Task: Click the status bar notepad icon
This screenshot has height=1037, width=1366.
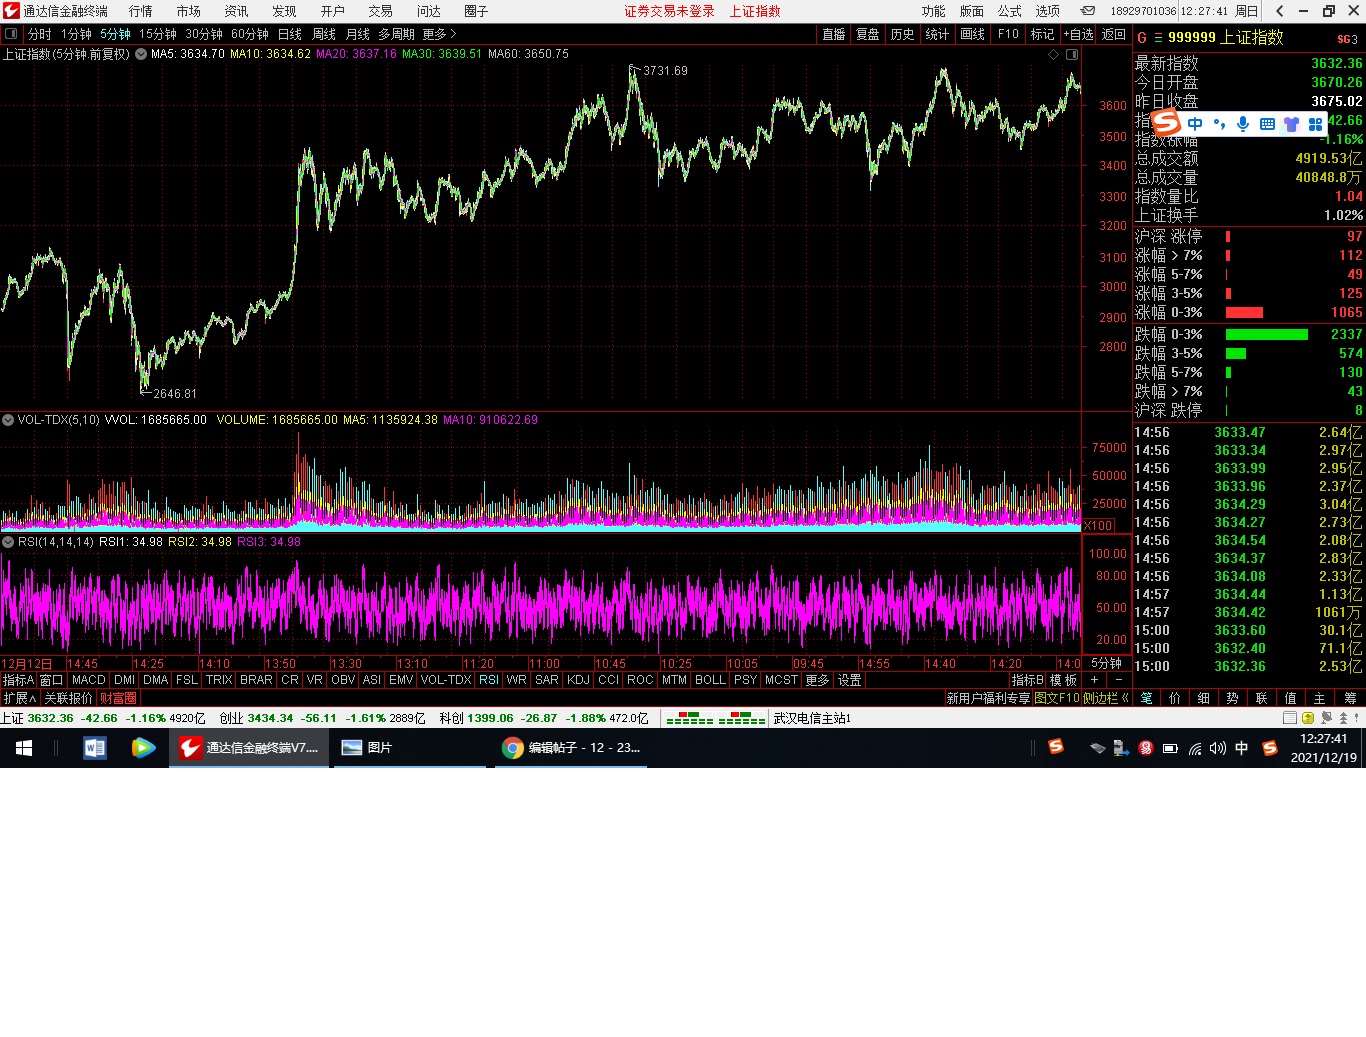Action: pos(1290,718)
